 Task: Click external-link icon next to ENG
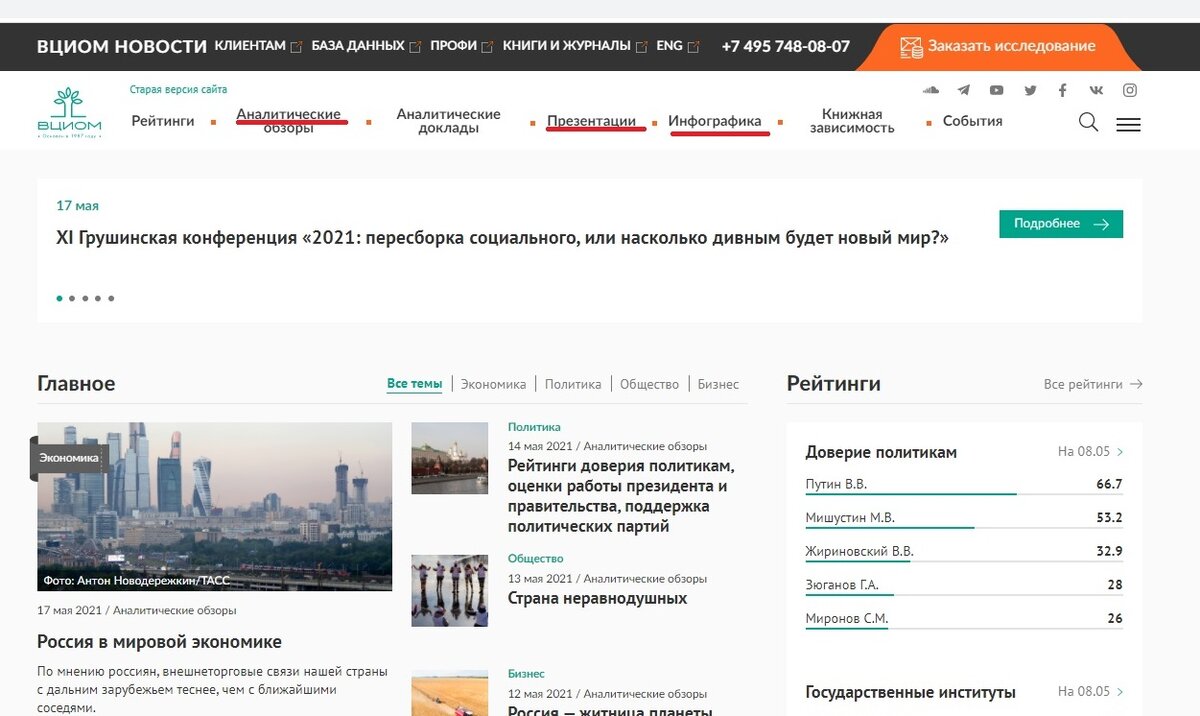point(694,47)
